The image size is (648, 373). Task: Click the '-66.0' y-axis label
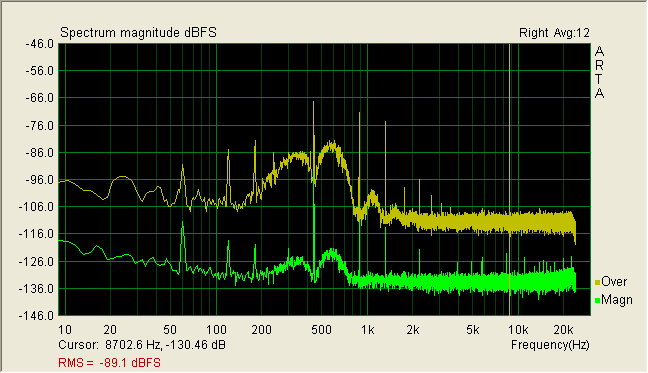40,98
